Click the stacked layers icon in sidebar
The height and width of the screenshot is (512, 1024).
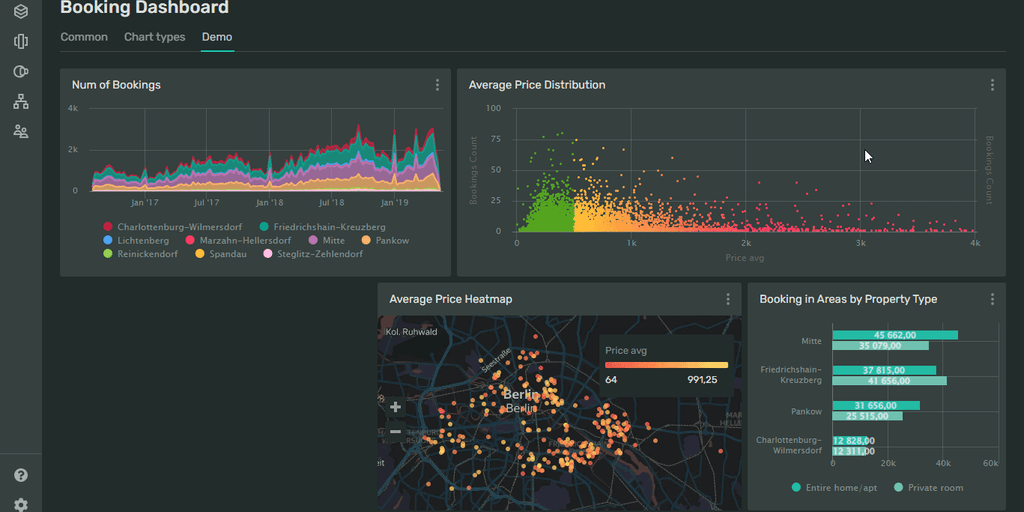pos(20,12)
